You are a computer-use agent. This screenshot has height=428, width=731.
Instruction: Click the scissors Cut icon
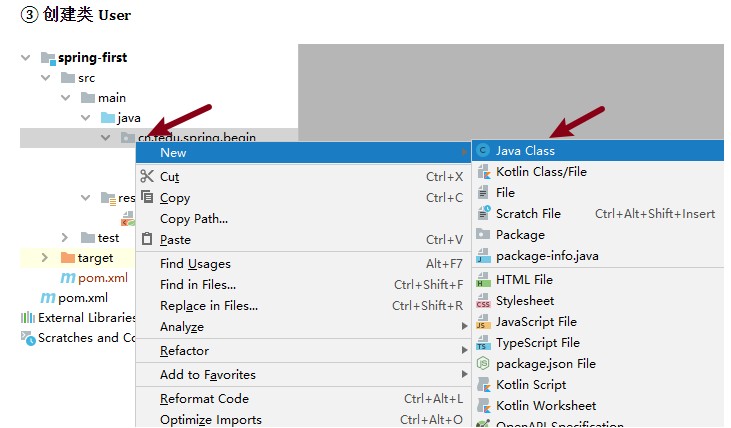point(147,176)
